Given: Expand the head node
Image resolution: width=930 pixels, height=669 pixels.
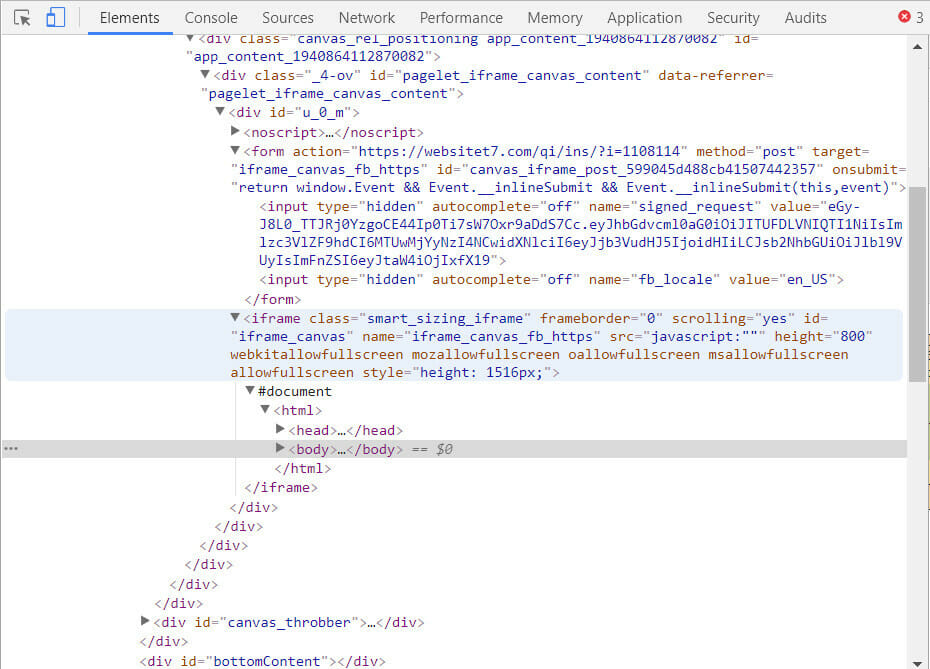Looking at the screenshot, I should tap(280, 429).
